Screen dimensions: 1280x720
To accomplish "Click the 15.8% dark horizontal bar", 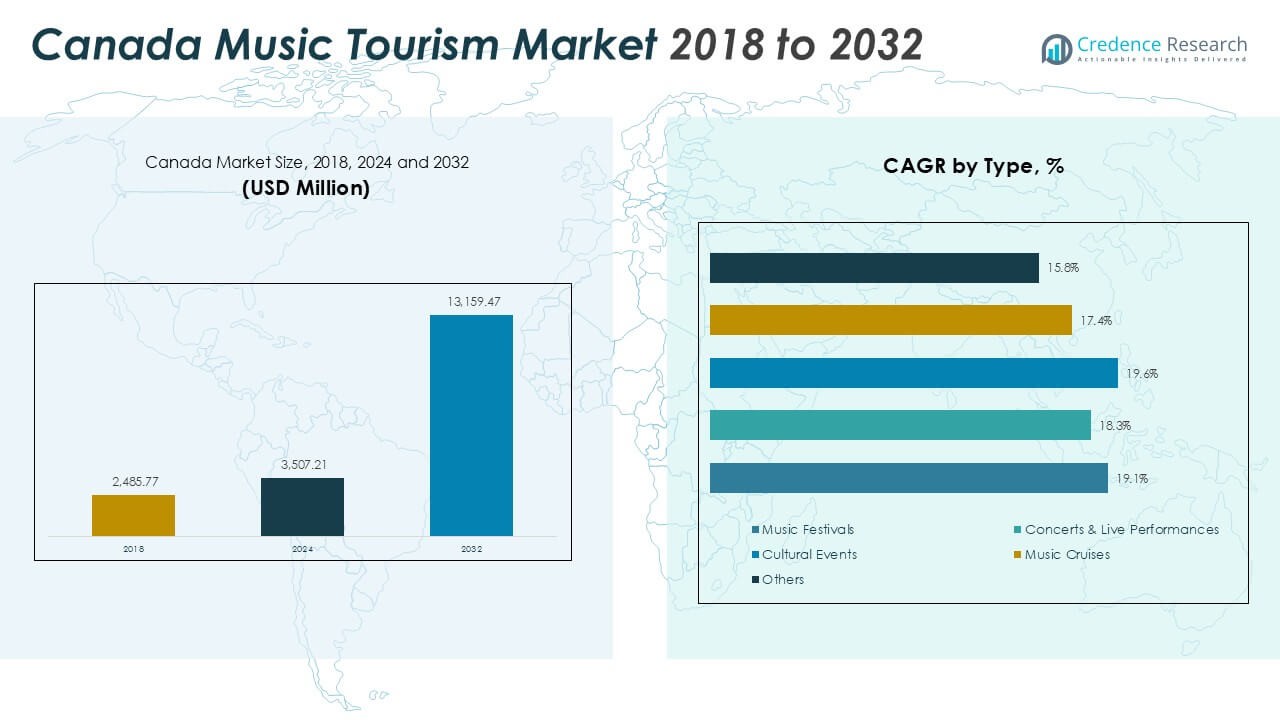I will click(874, 268).
